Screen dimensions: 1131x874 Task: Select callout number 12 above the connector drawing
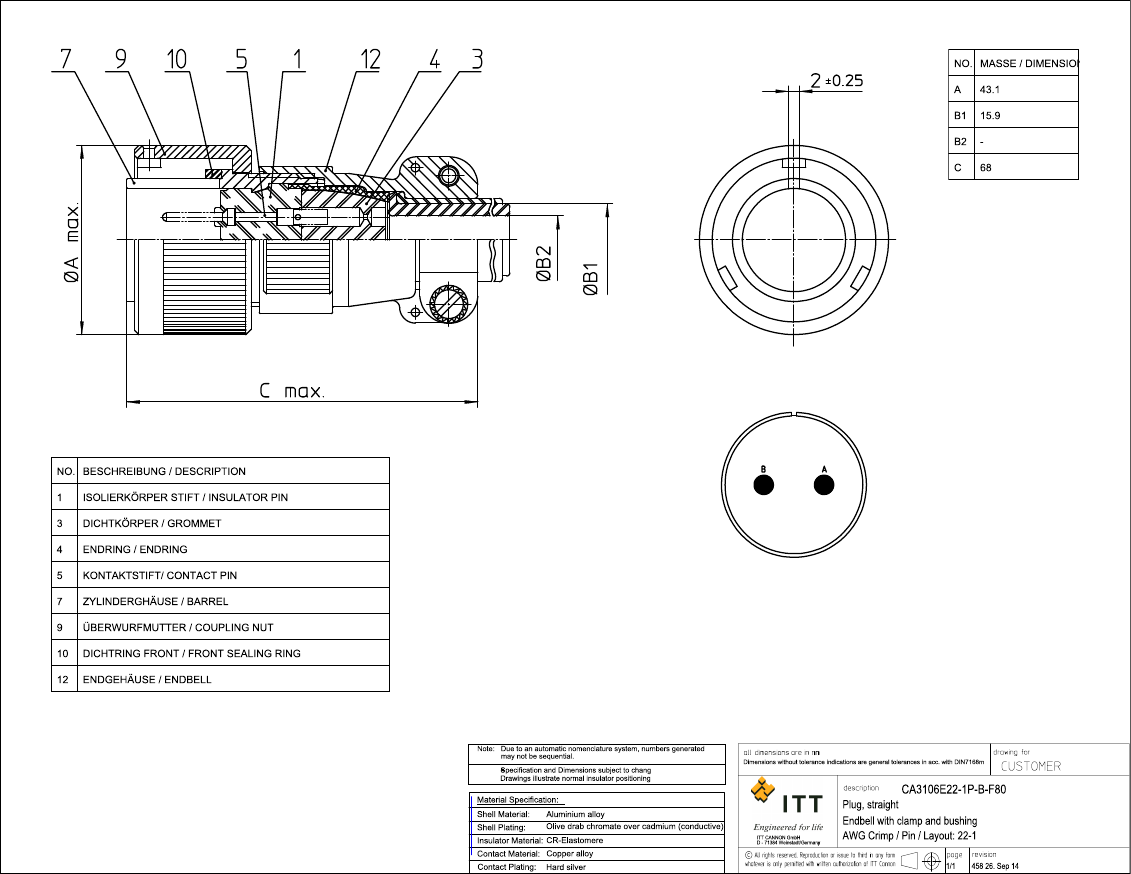click(x=371, y=59)
